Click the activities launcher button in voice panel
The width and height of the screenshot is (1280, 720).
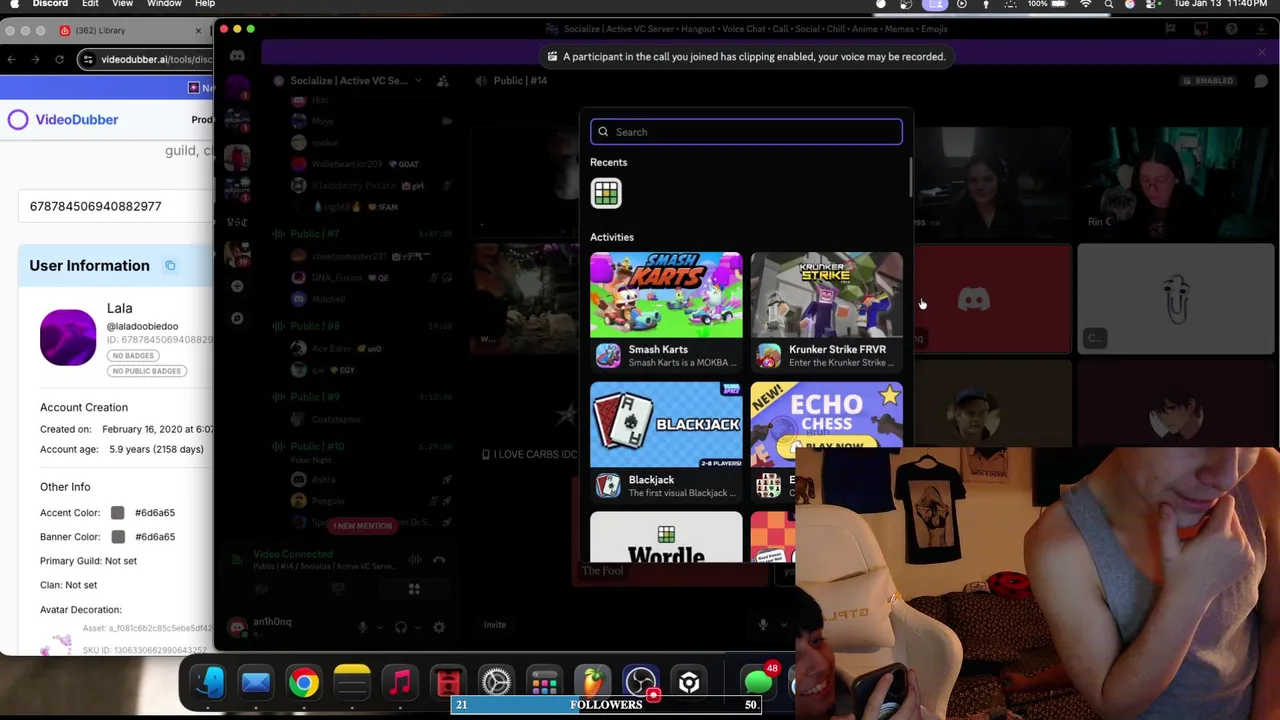(414, 589)
